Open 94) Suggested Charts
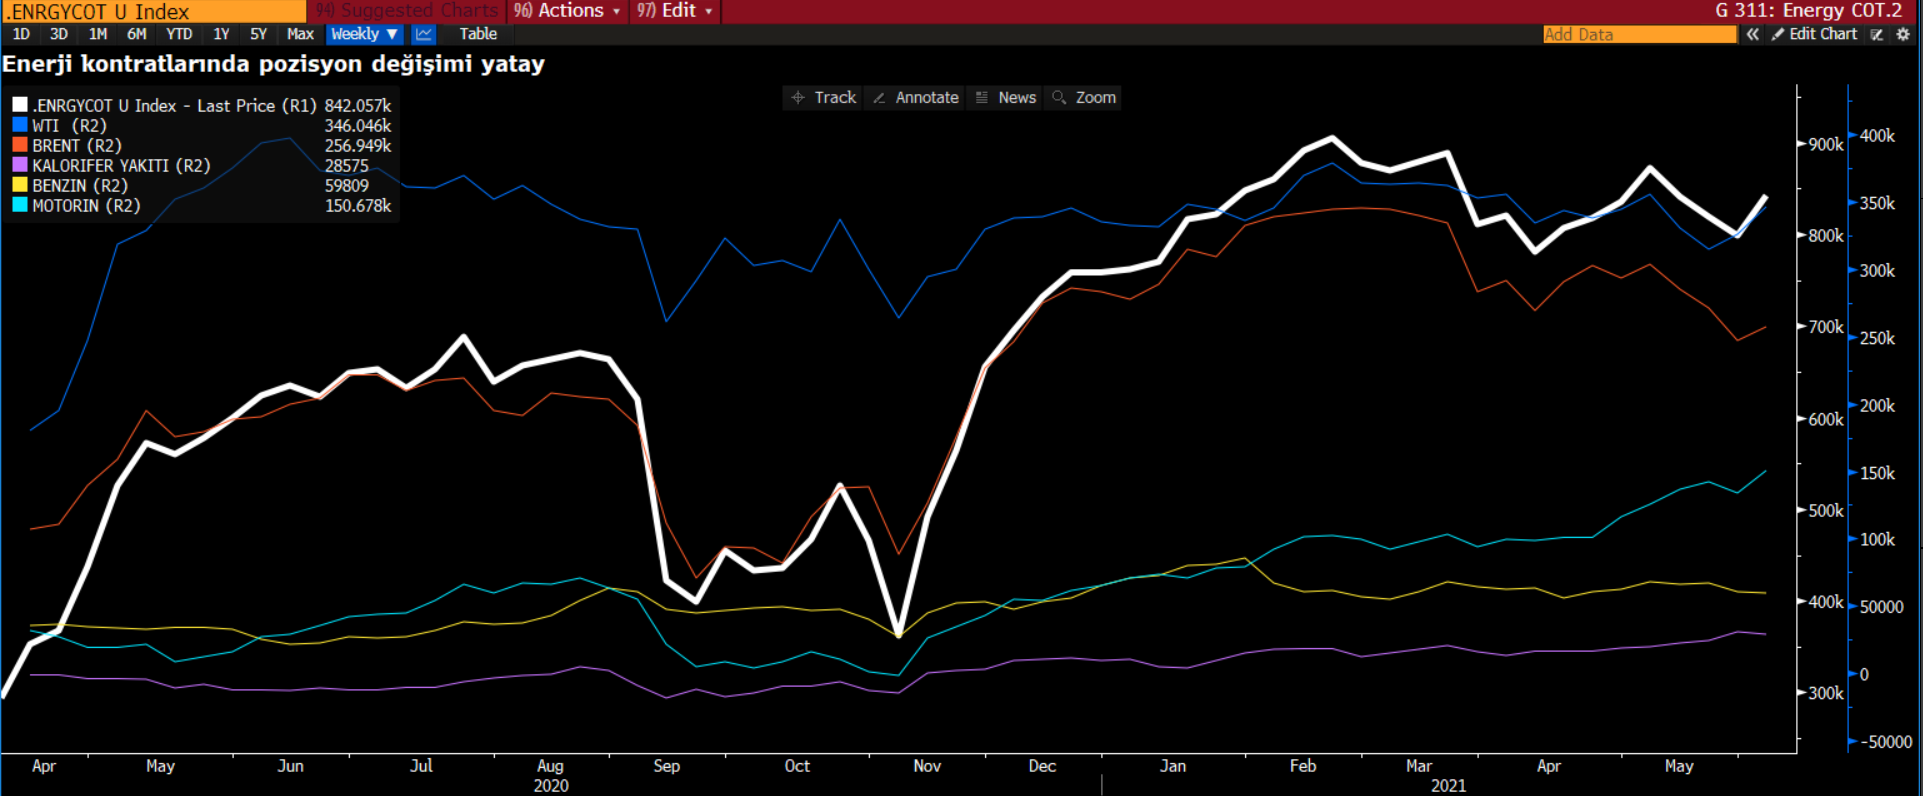 click(x=407, y=11)
